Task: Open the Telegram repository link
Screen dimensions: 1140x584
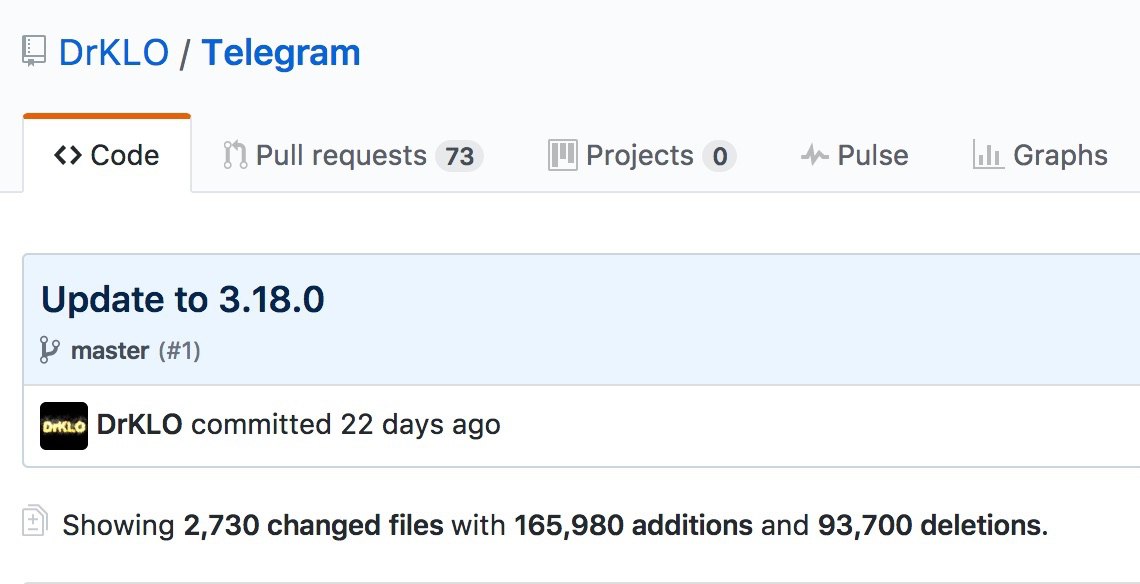Action: [x=281, y=53]
